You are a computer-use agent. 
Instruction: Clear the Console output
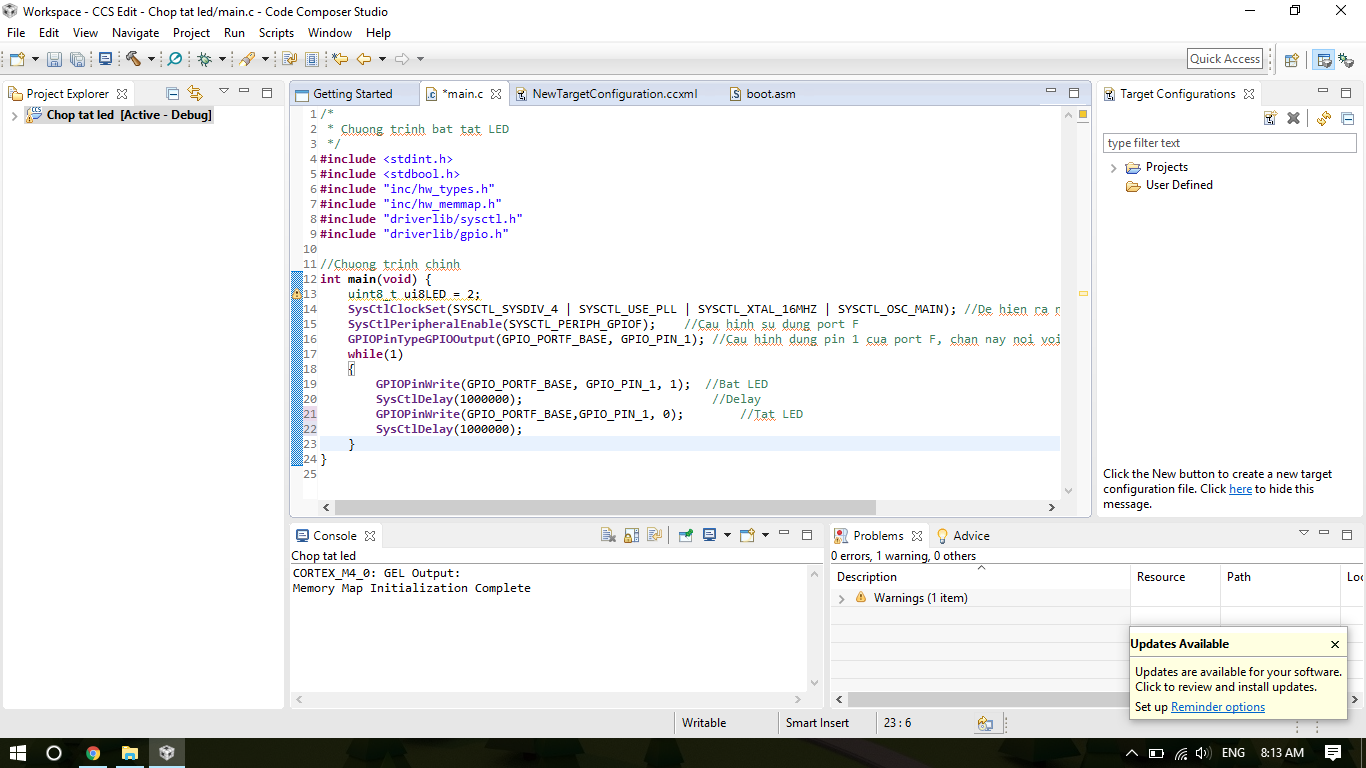pos(608,535)
